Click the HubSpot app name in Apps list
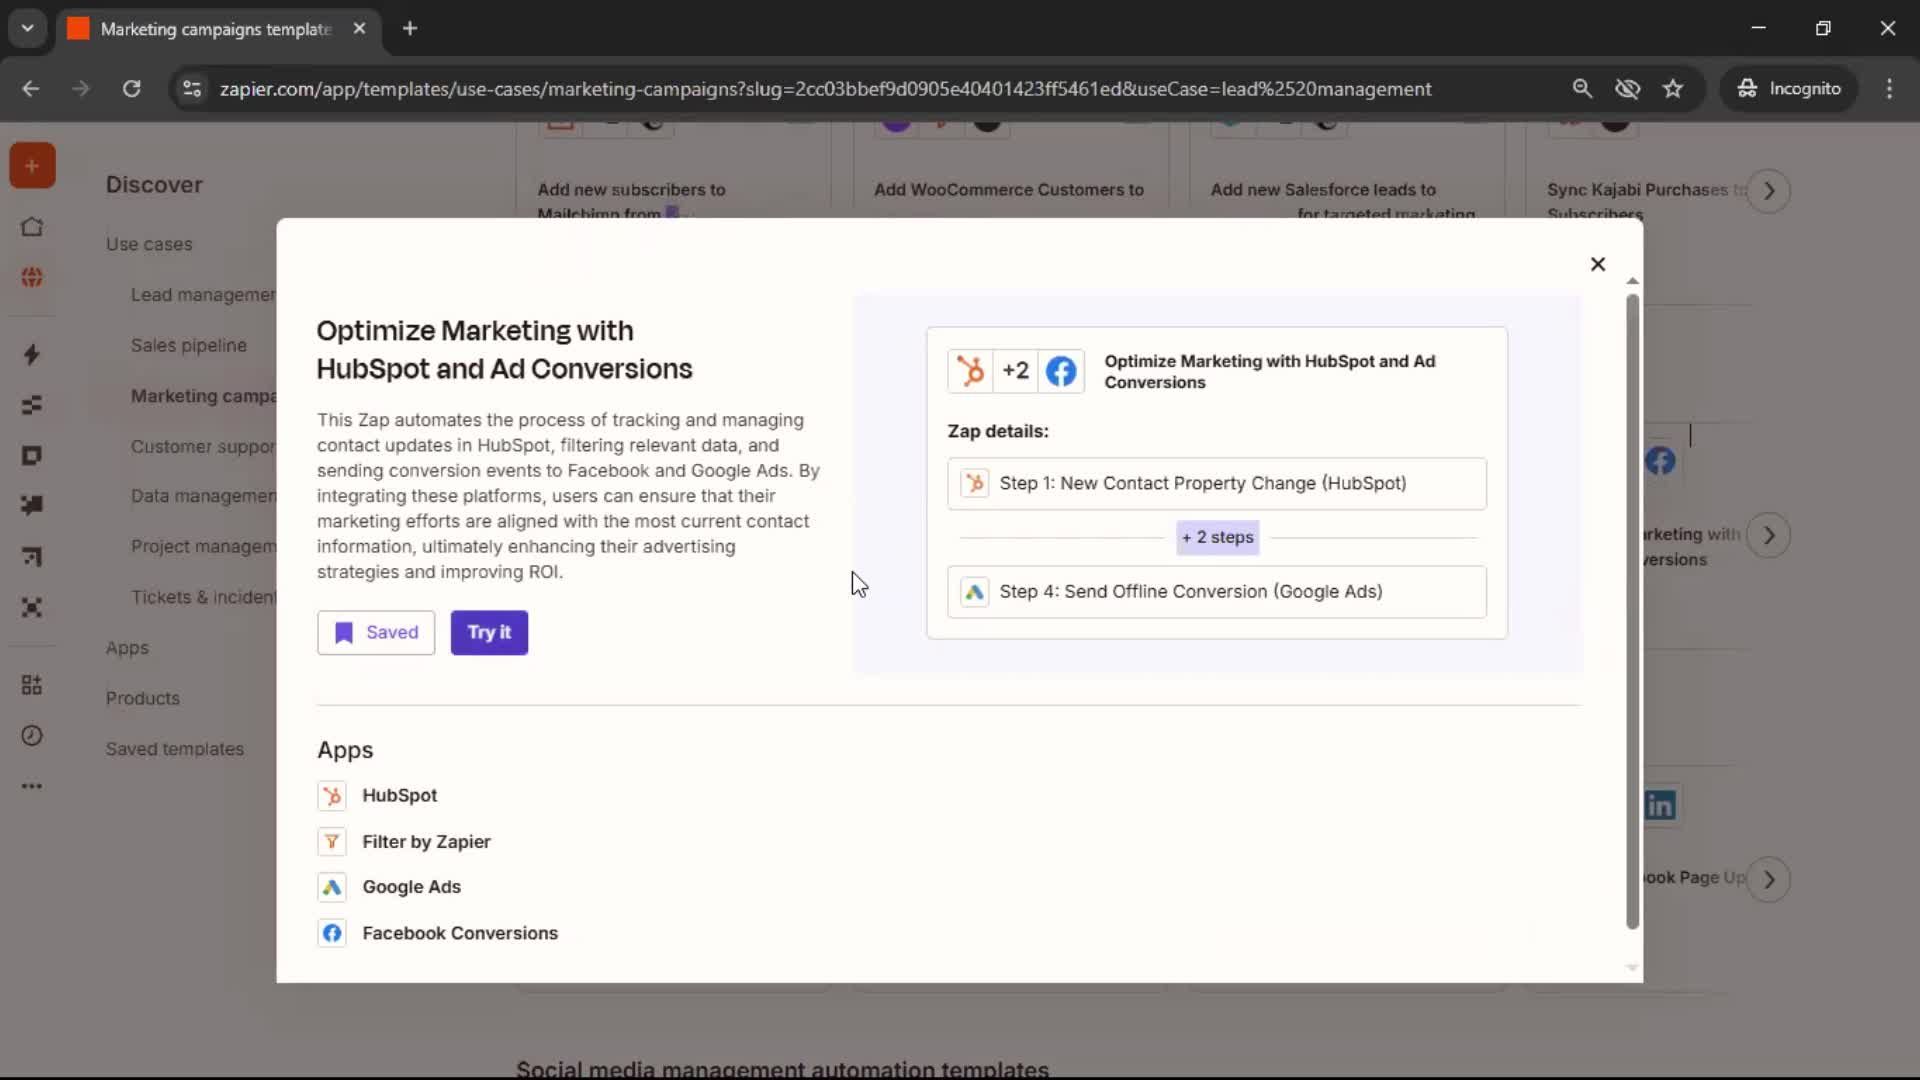 (x=399, y=795)
